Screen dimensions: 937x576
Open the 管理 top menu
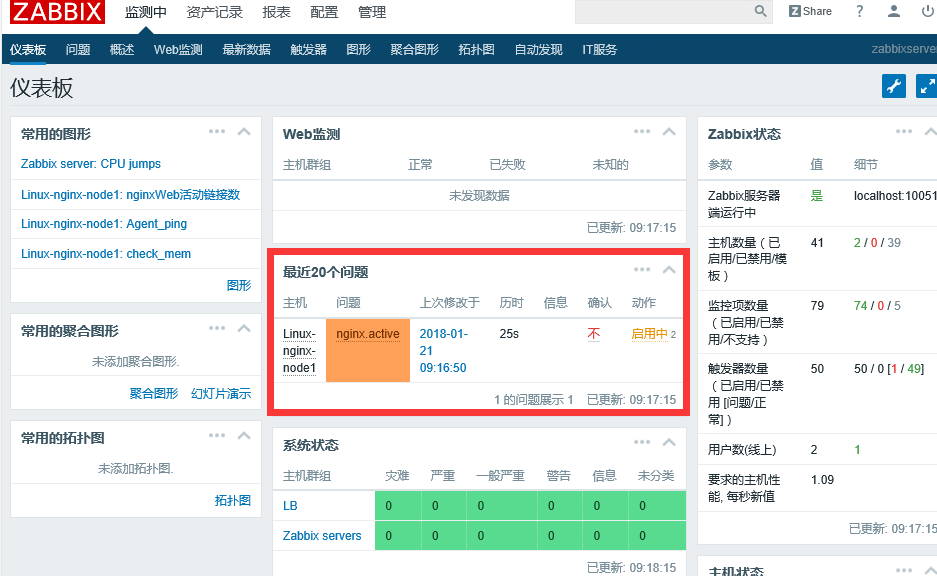[372, 12]
